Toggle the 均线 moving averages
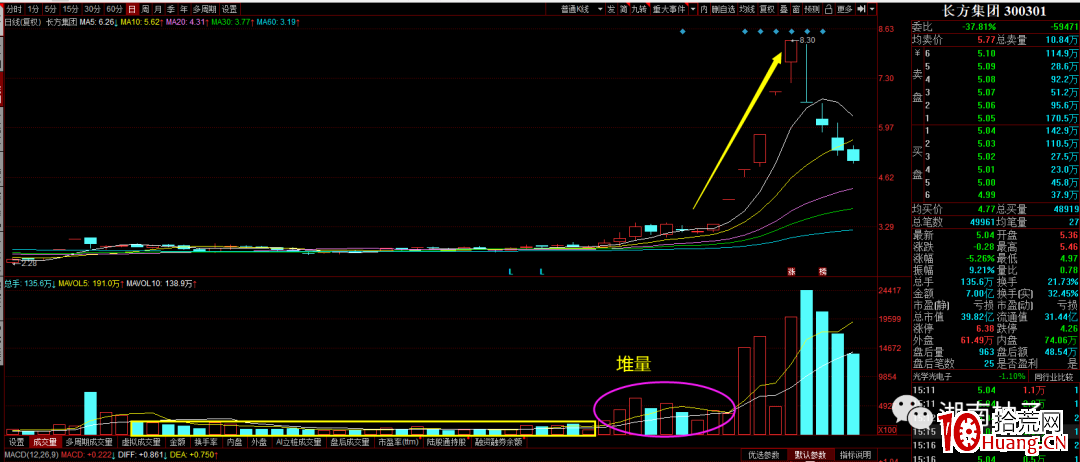 point(747,9)
